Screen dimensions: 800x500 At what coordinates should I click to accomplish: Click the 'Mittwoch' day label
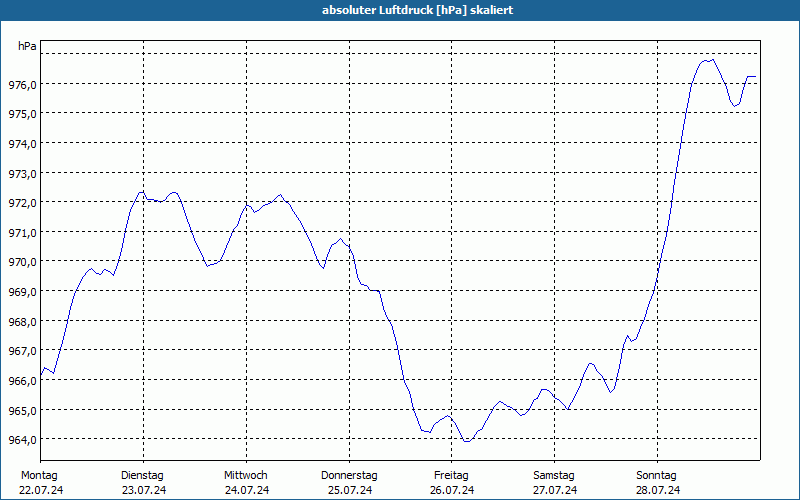click(x=246, y=476)
